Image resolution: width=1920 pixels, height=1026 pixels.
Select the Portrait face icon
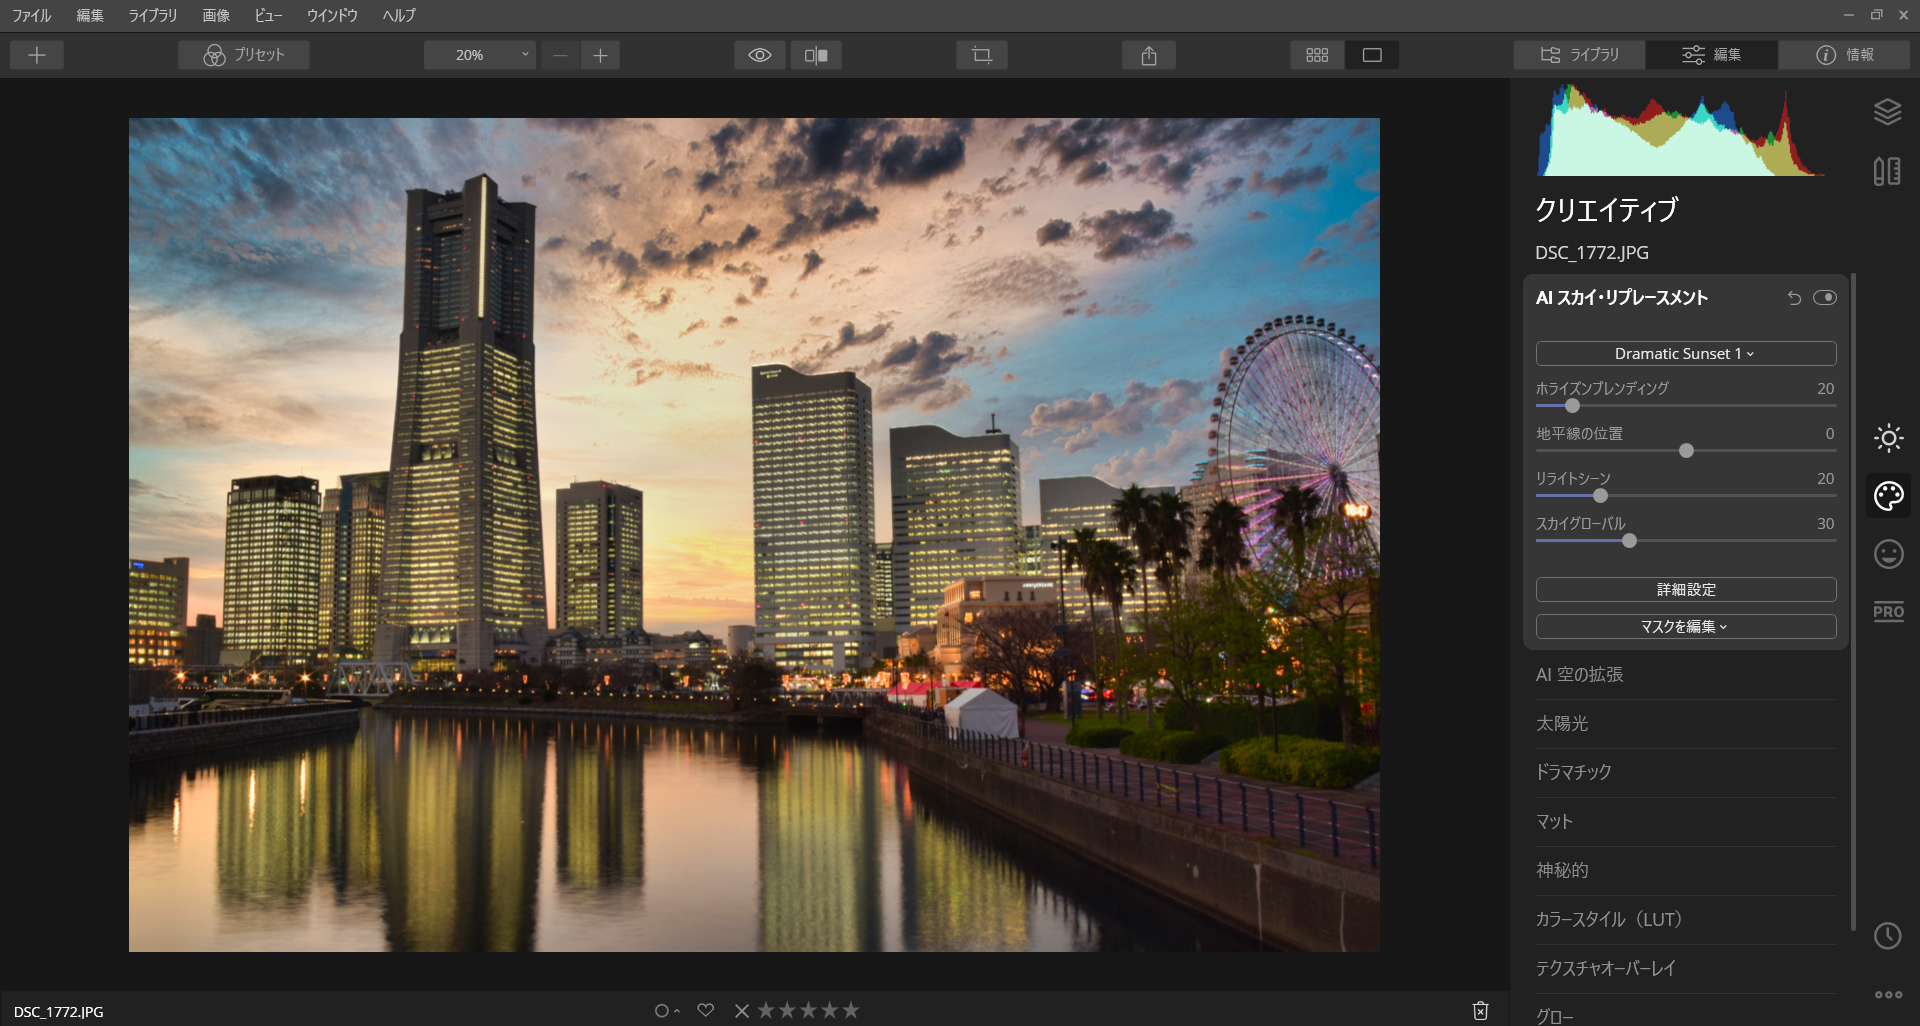1888,554
